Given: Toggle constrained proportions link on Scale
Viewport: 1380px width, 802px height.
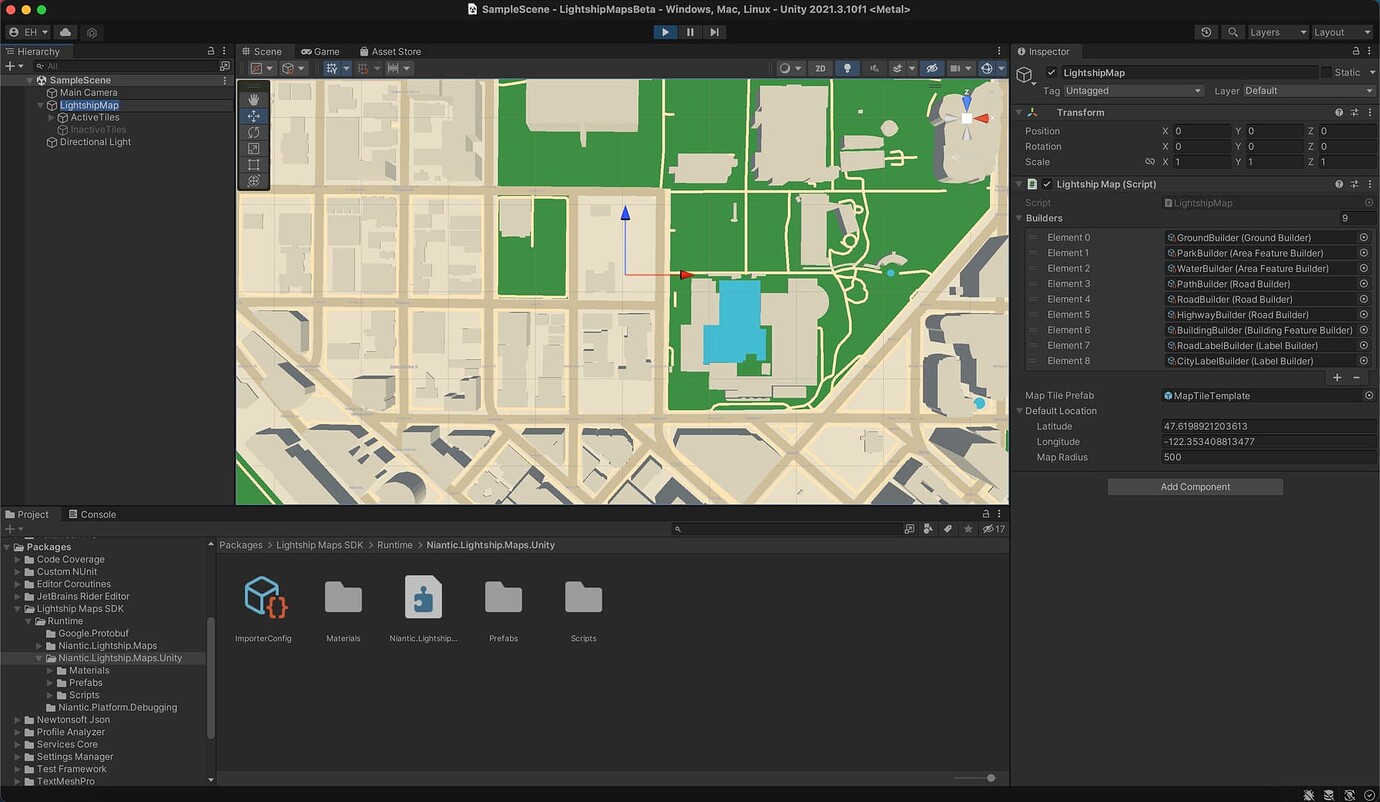Looking at the screenshot, I should coord(1149,161).
